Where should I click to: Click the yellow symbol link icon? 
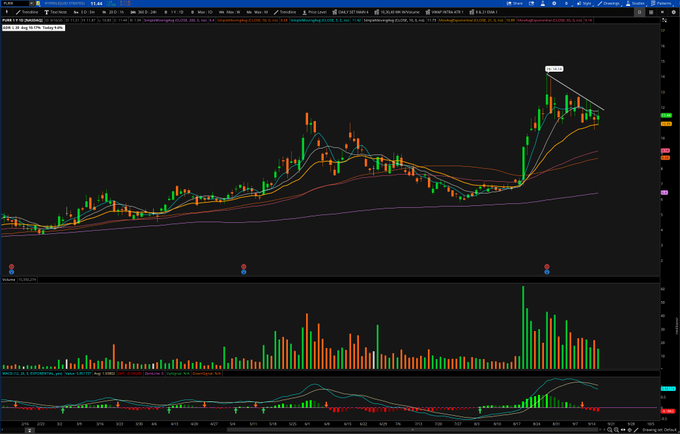tap(38, 3)
